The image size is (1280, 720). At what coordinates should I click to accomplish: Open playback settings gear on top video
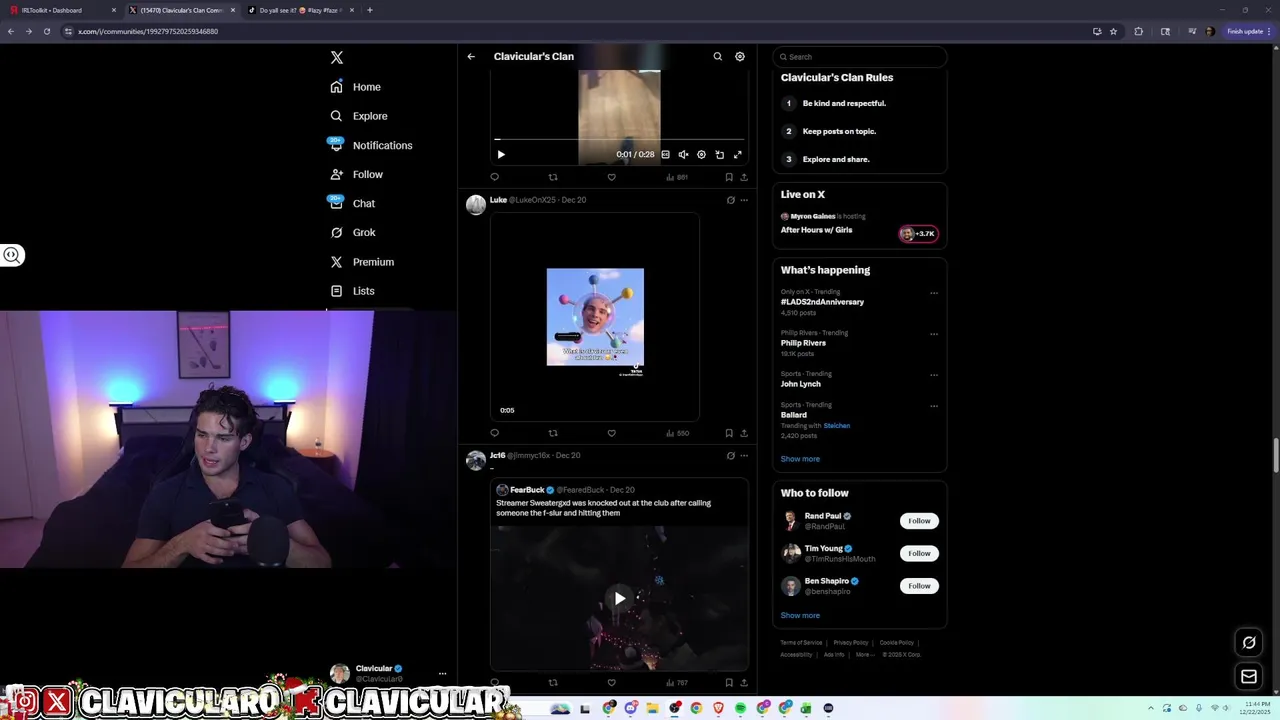click(701, 155)
